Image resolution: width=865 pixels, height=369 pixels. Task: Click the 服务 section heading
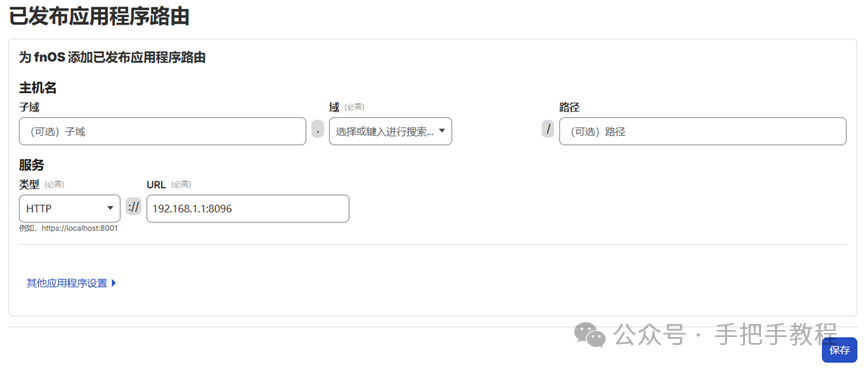[31, 165]
